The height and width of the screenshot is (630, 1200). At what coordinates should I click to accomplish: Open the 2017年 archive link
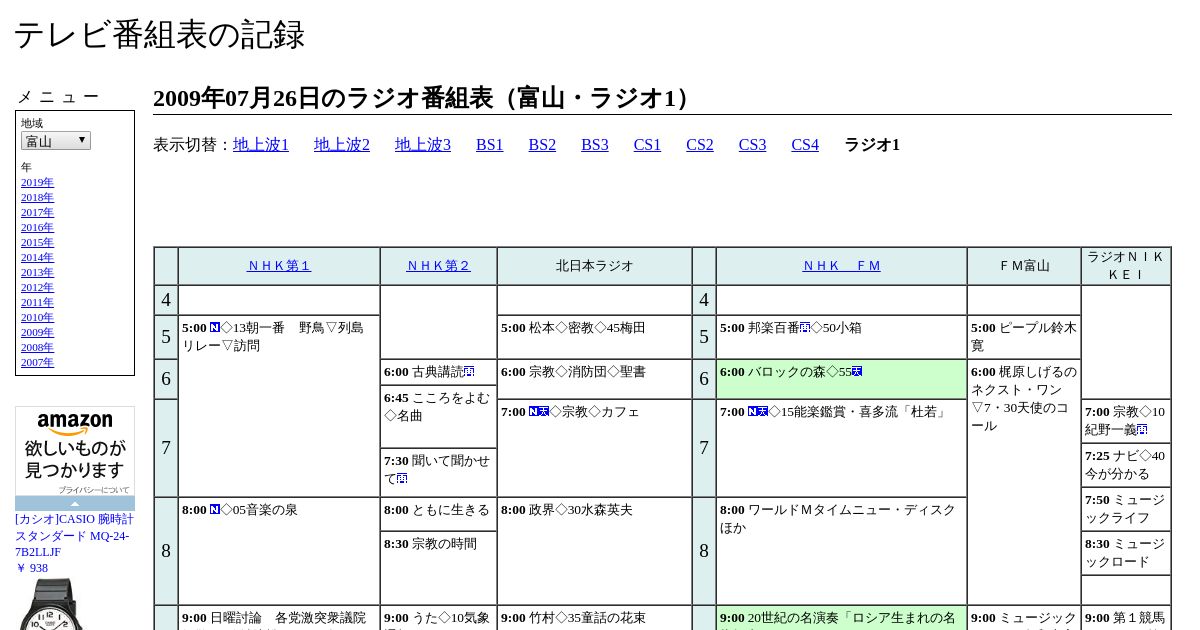tap(37, 213)
